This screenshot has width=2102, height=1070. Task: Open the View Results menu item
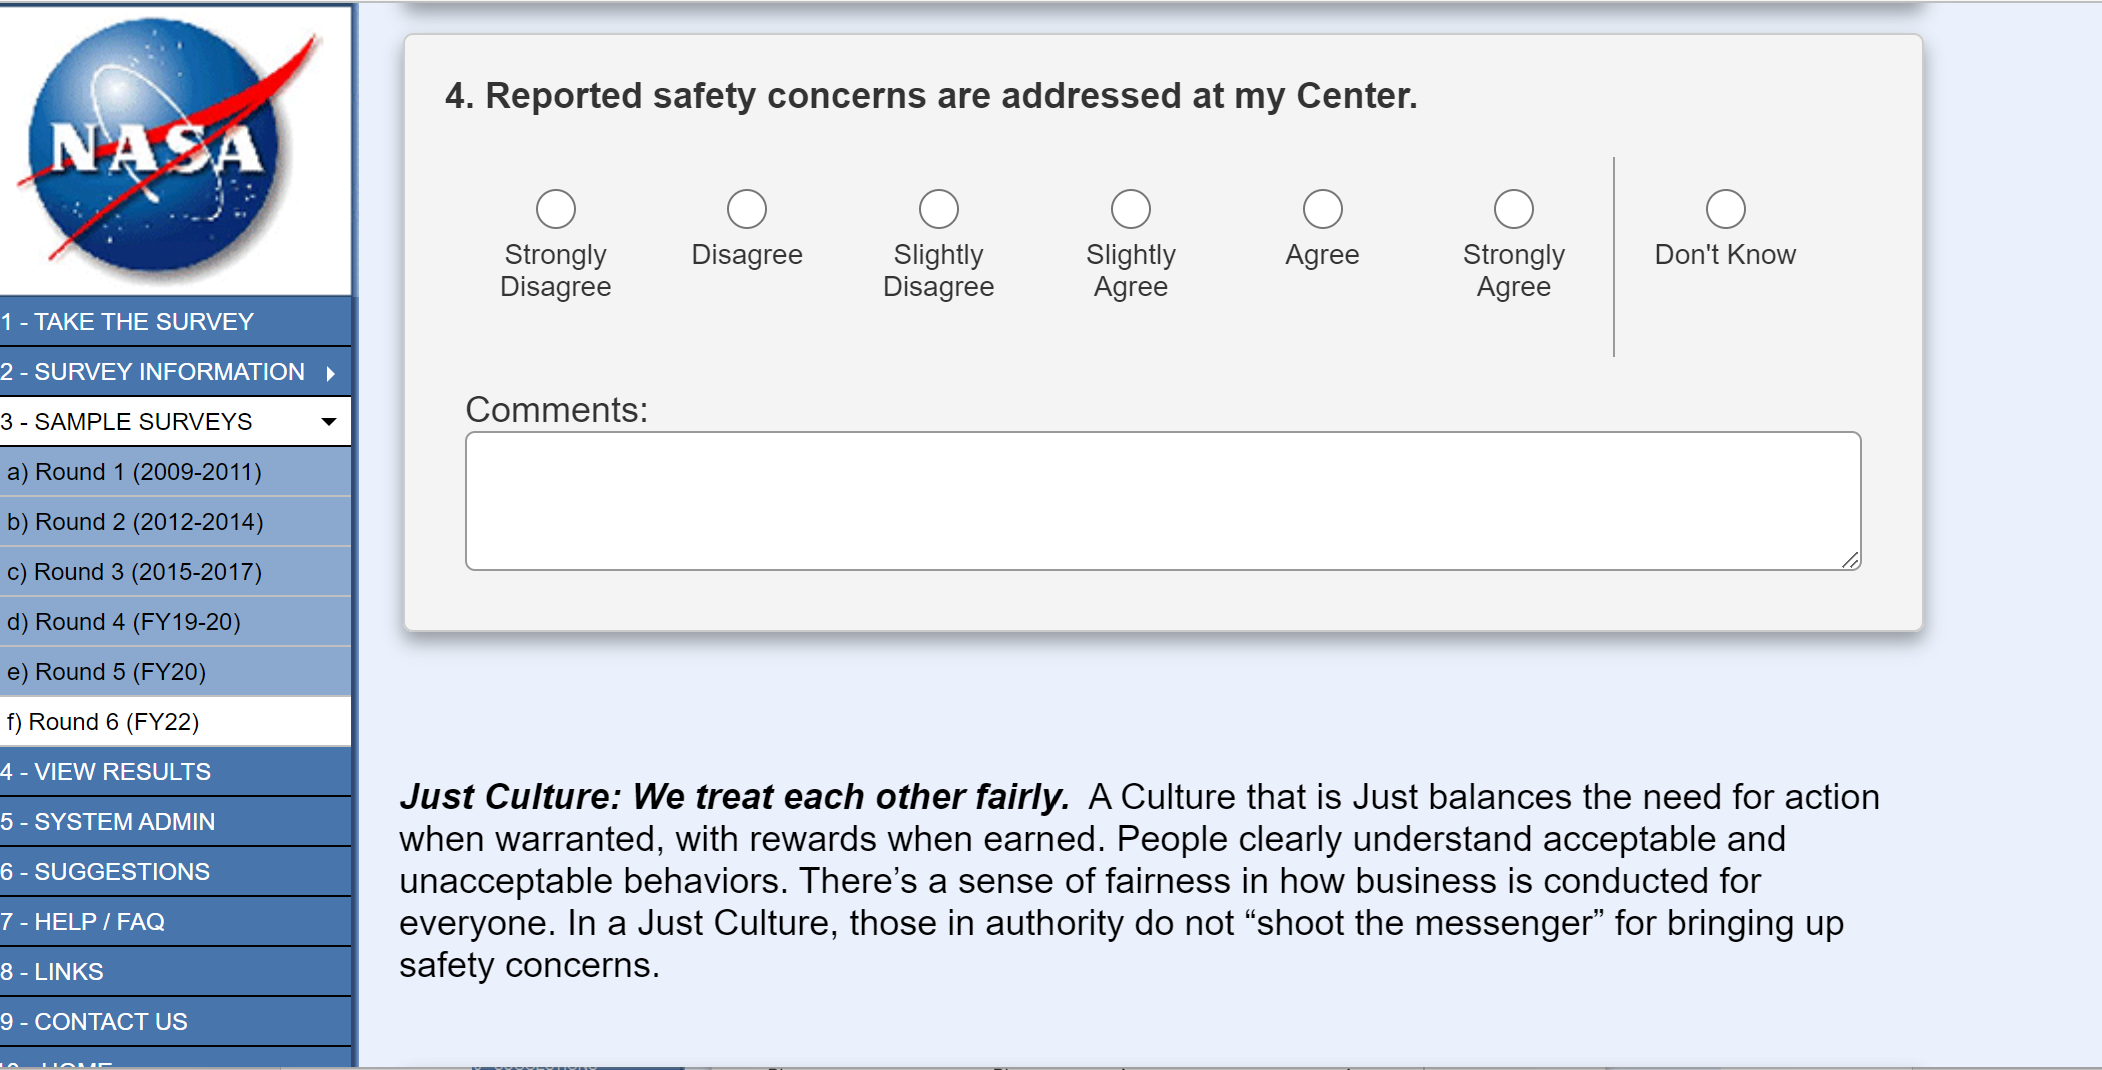[106, 772]
